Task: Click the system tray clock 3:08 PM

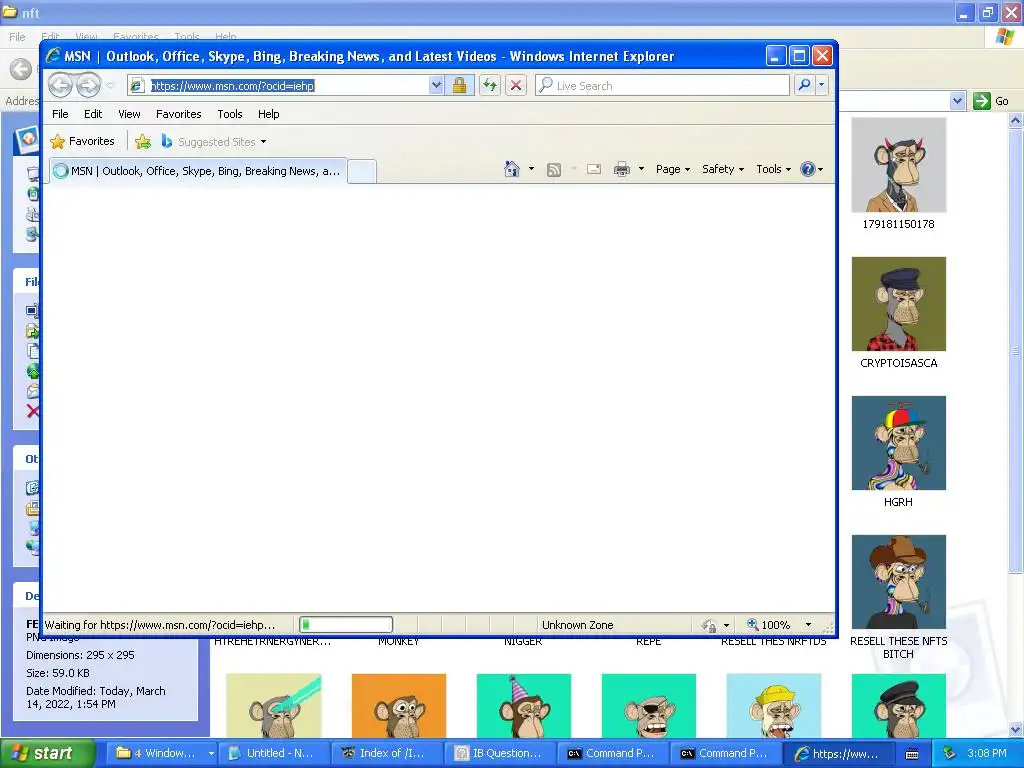Action: pyautogui.click(x=986, y=753)
